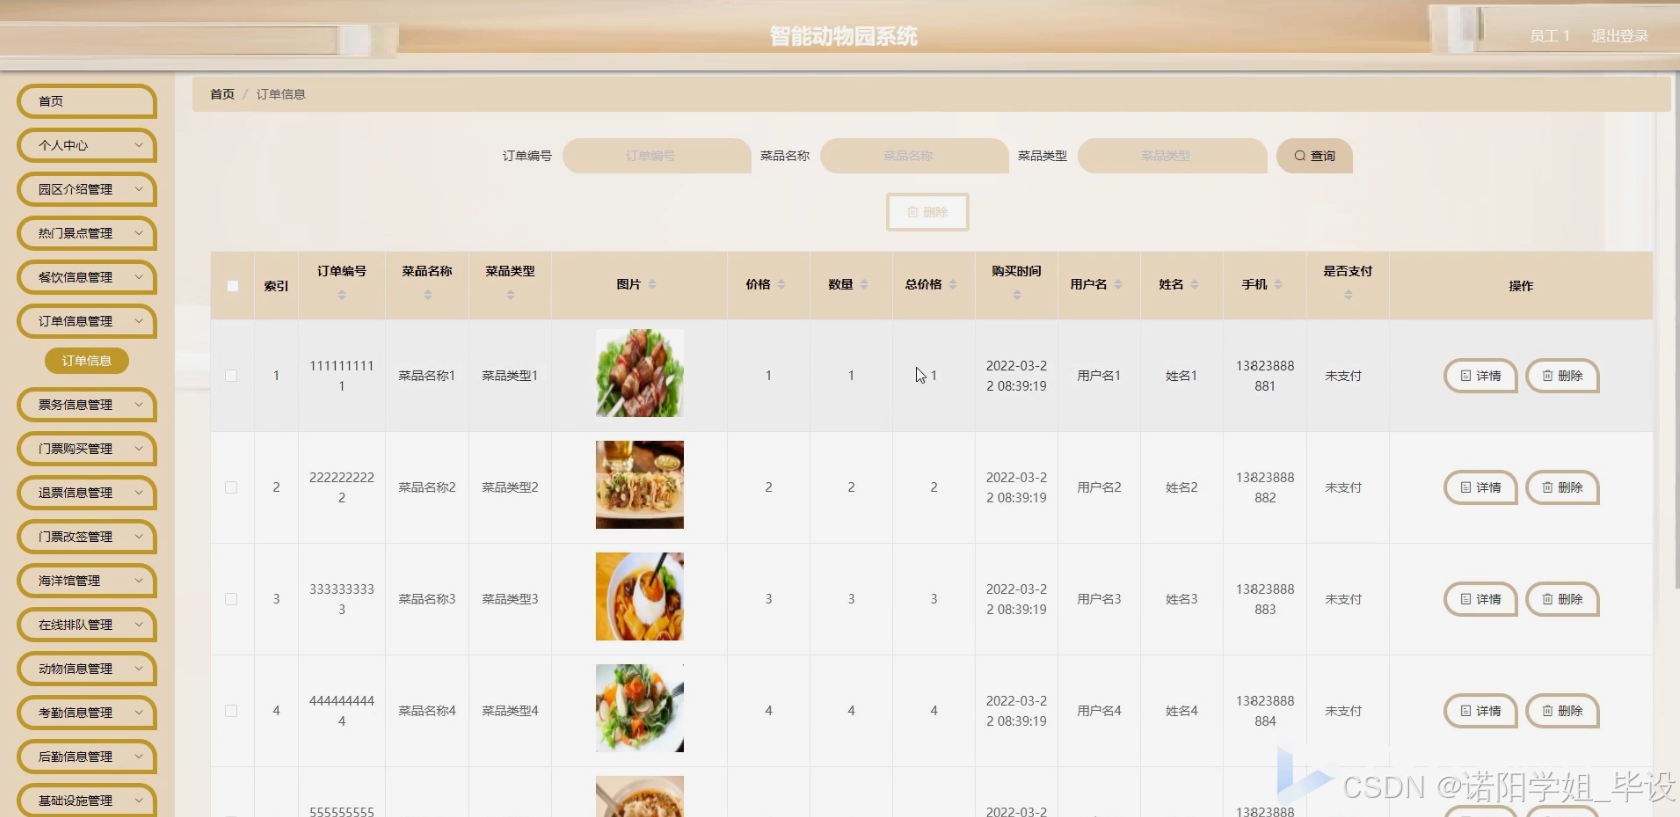Click sort arrows next to 图片 header
This screenshot has width=1680, height=817.
point(652,284)
